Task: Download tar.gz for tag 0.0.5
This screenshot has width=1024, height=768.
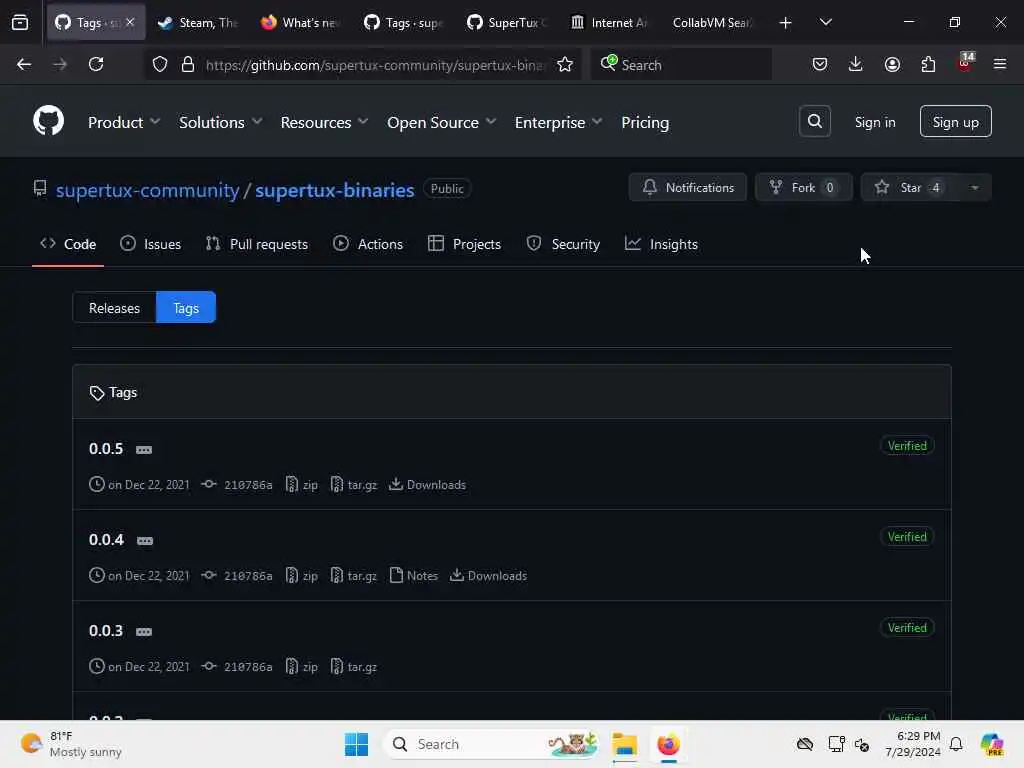Action: pos(354,485)
